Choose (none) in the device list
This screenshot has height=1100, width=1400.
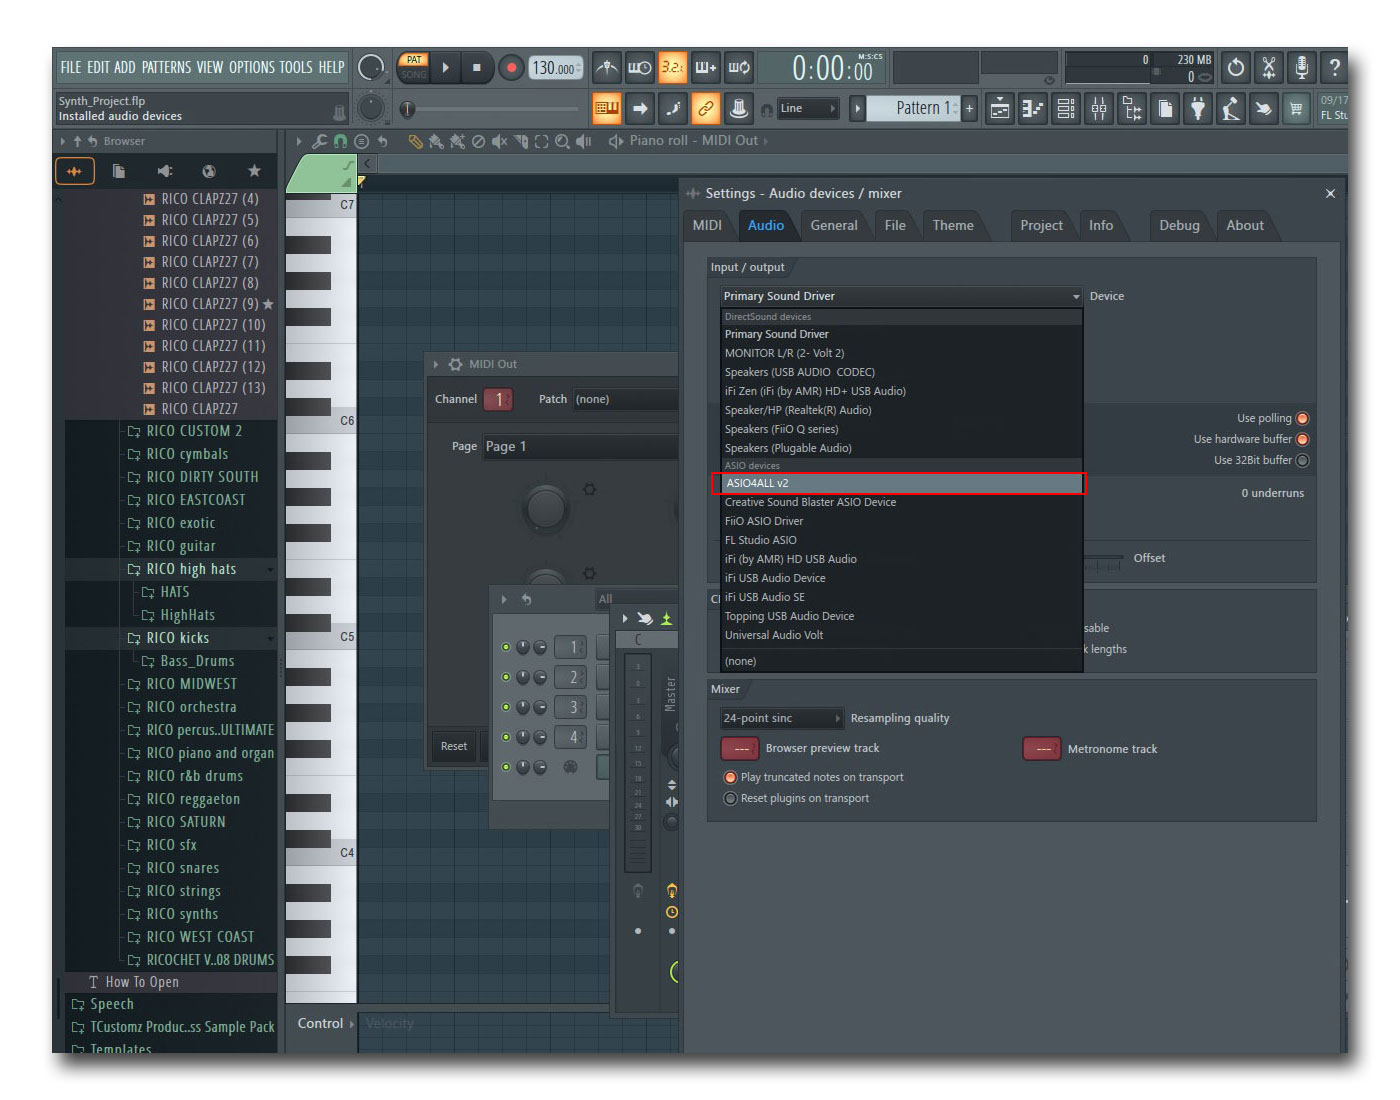pyautogui.click(x=902, y=661)
